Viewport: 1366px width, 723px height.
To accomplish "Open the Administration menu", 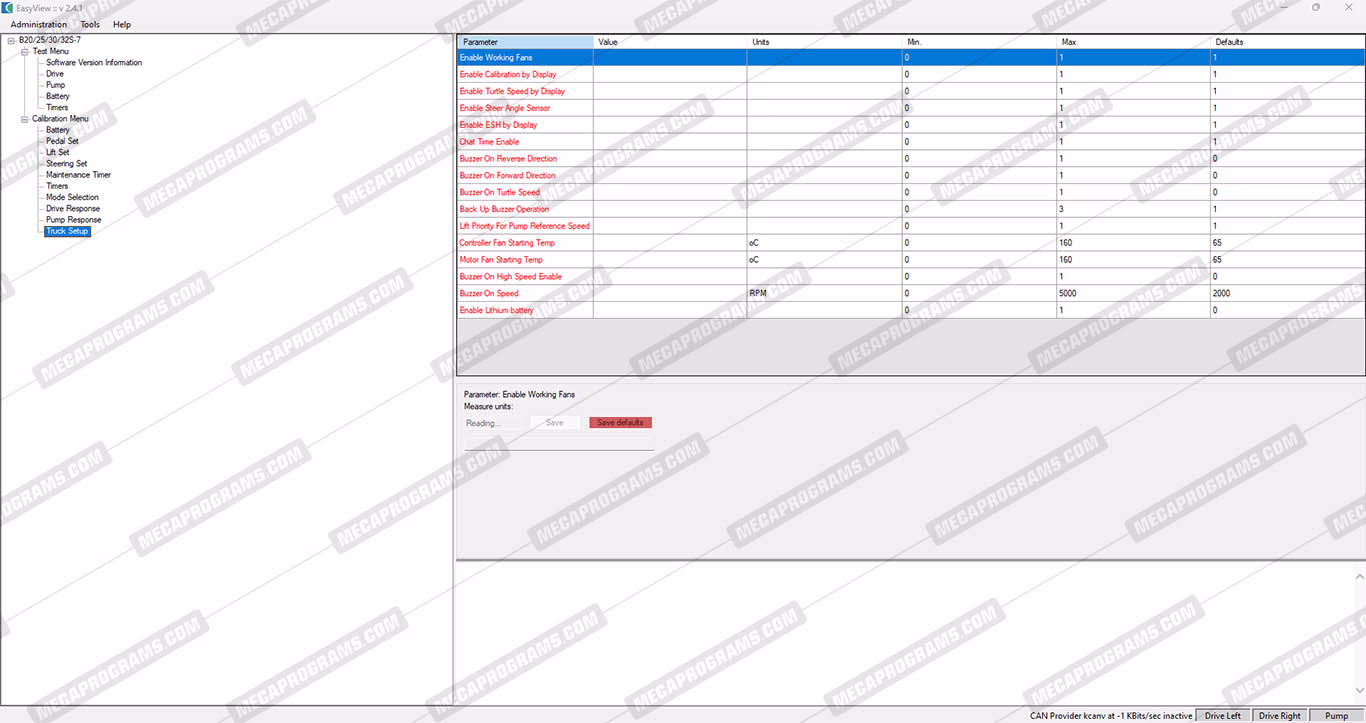I will tap(39, 24).
